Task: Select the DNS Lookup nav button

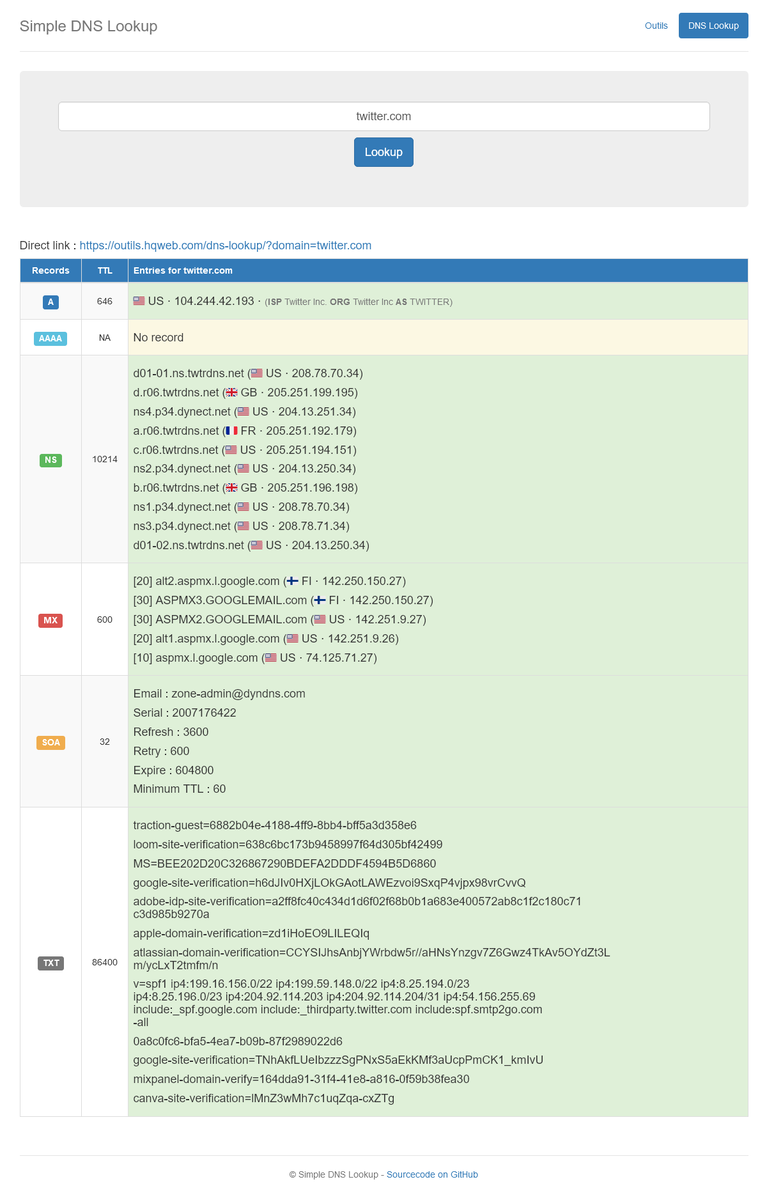Action: (713, 26)
